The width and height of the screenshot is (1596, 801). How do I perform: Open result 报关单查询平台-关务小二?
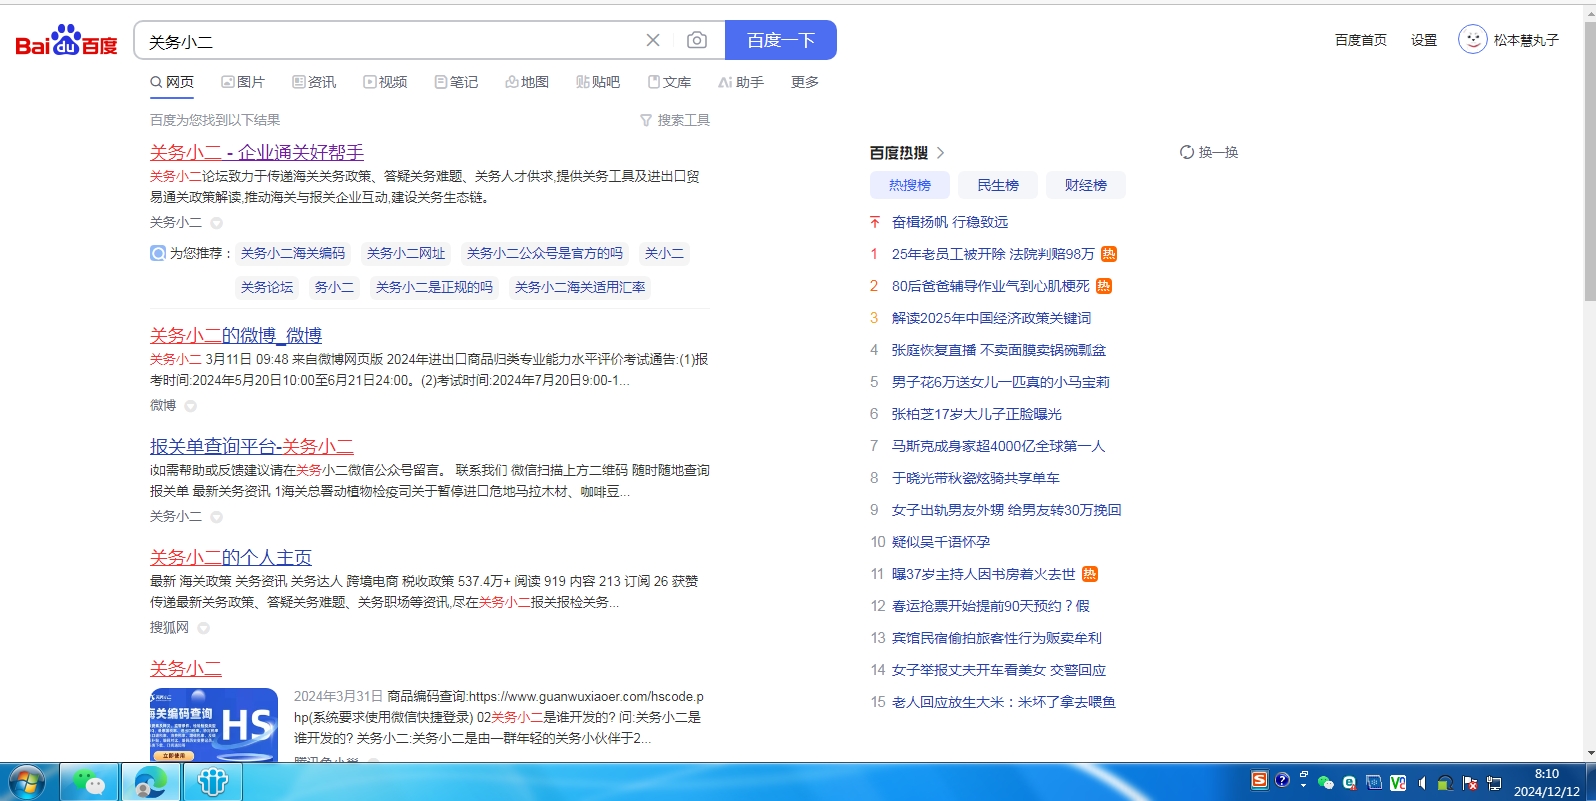(x=252, y=446)
